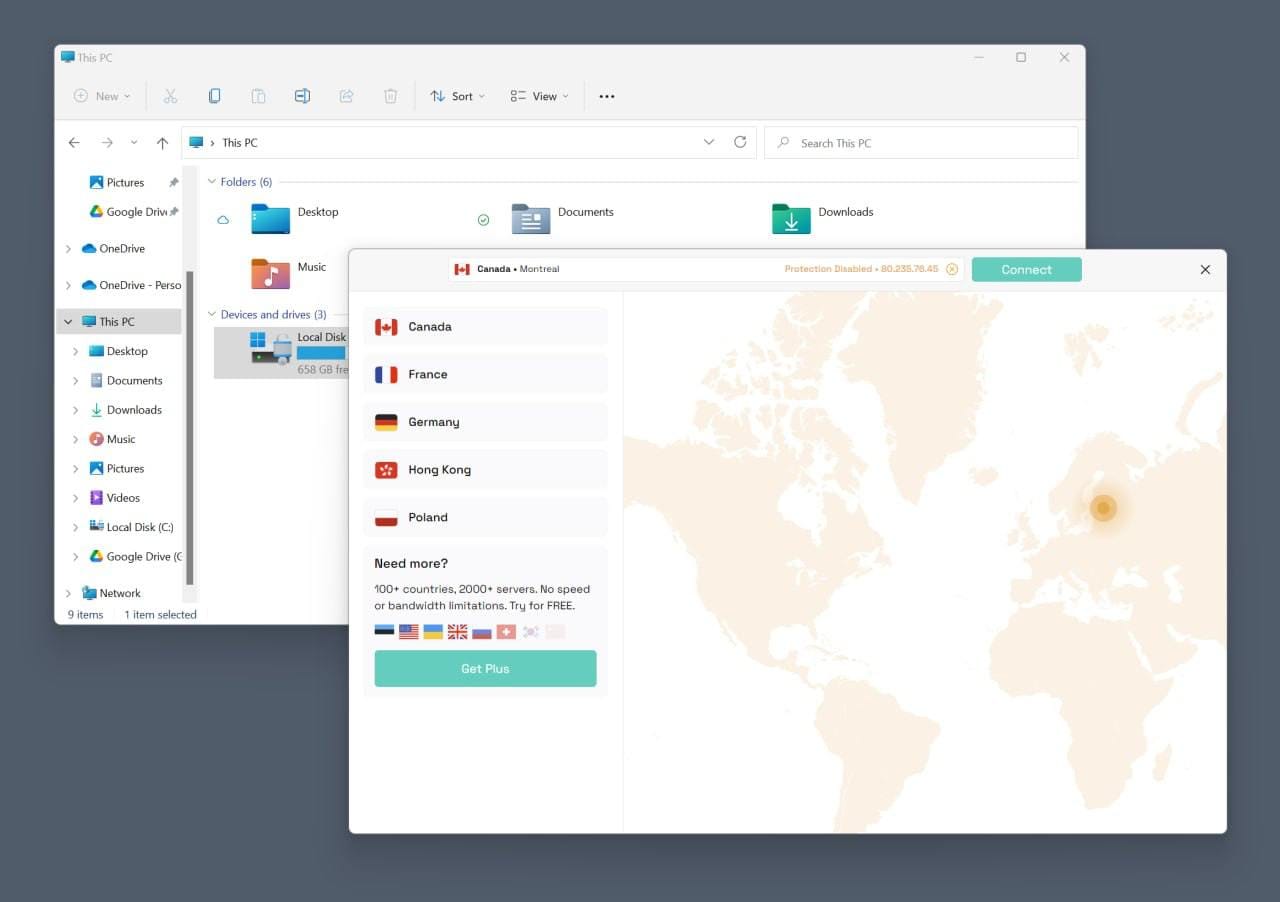Screen dimensions: 1280x902
Task: Open the Desktop folder in Folders section
Action: [x=270, y=218]
